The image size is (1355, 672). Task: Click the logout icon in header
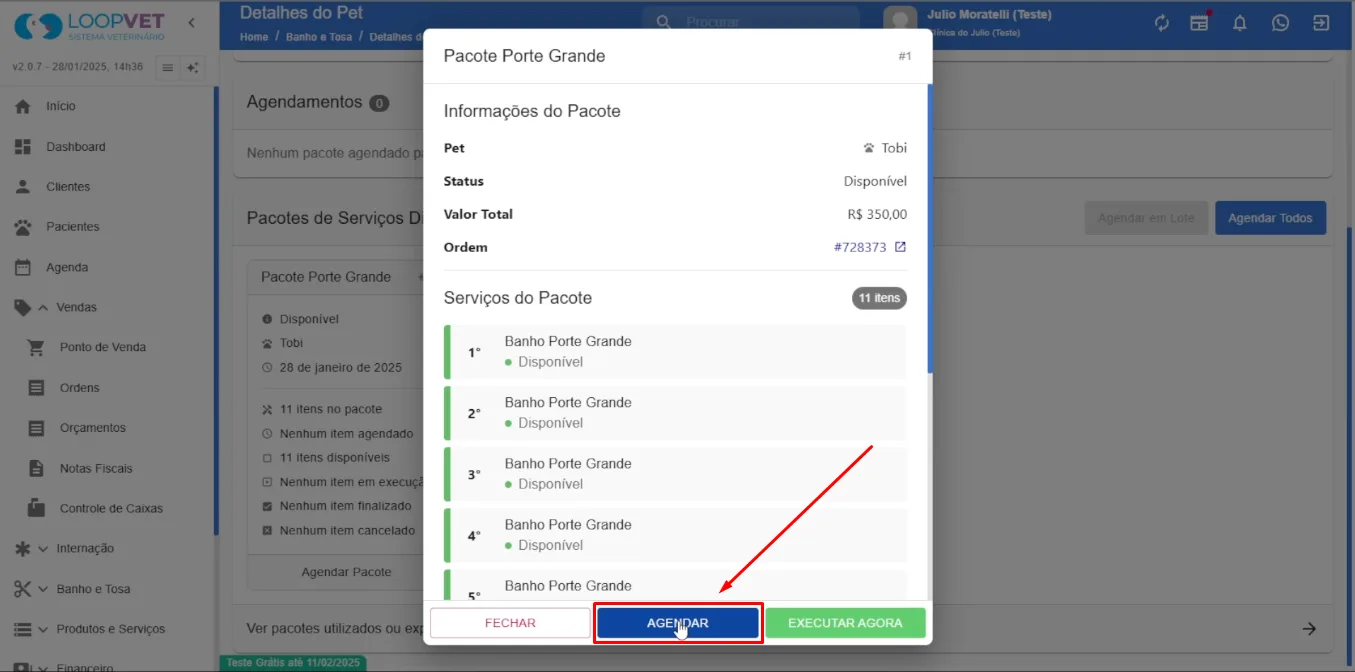[x=1321, y=23]
